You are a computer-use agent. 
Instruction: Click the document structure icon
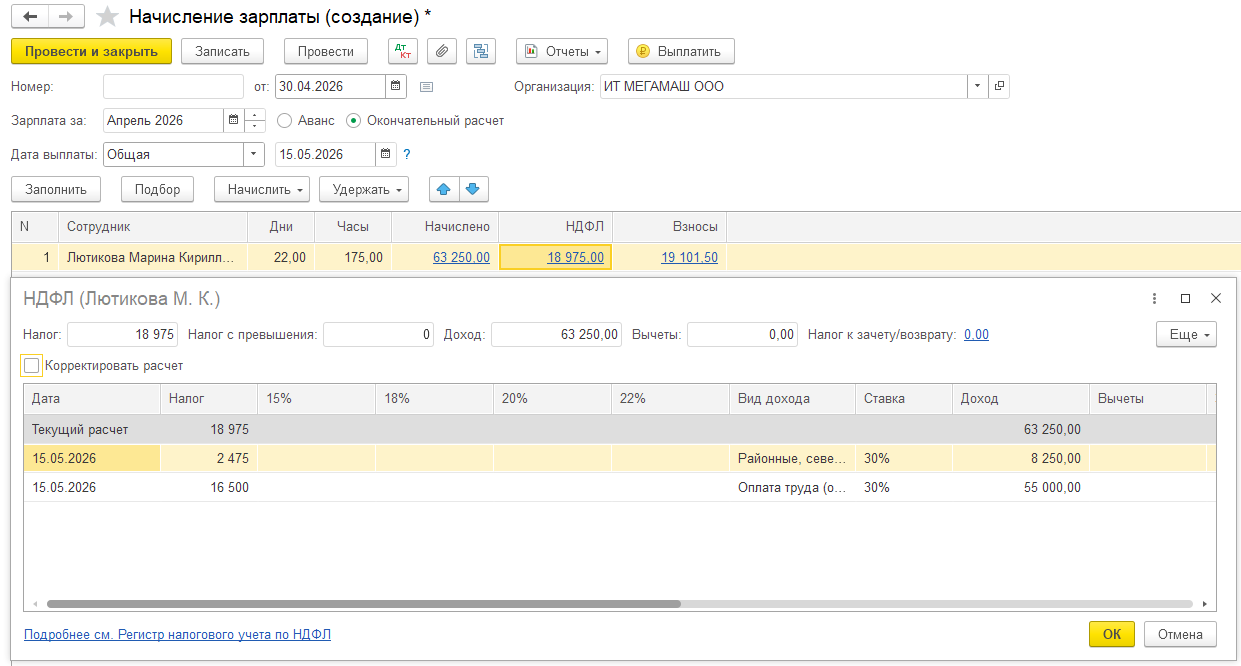coord(481,51)
